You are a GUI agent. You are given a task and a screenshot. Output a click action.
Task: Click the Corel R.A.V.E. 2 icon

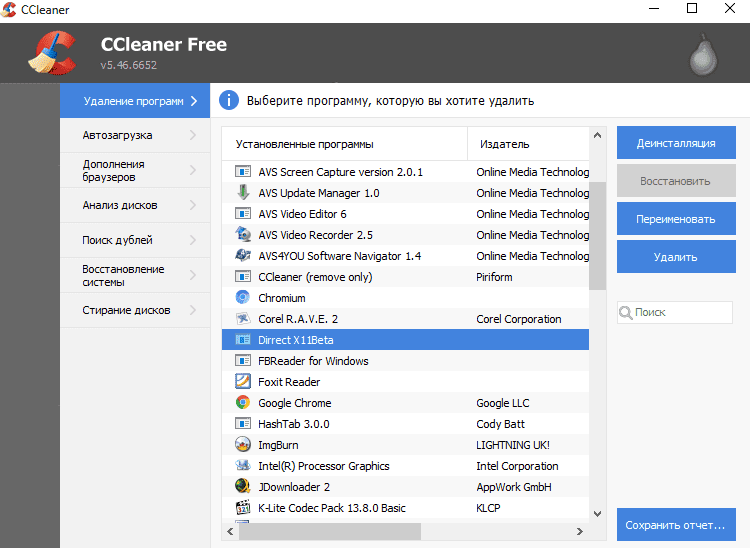[243, 318]
